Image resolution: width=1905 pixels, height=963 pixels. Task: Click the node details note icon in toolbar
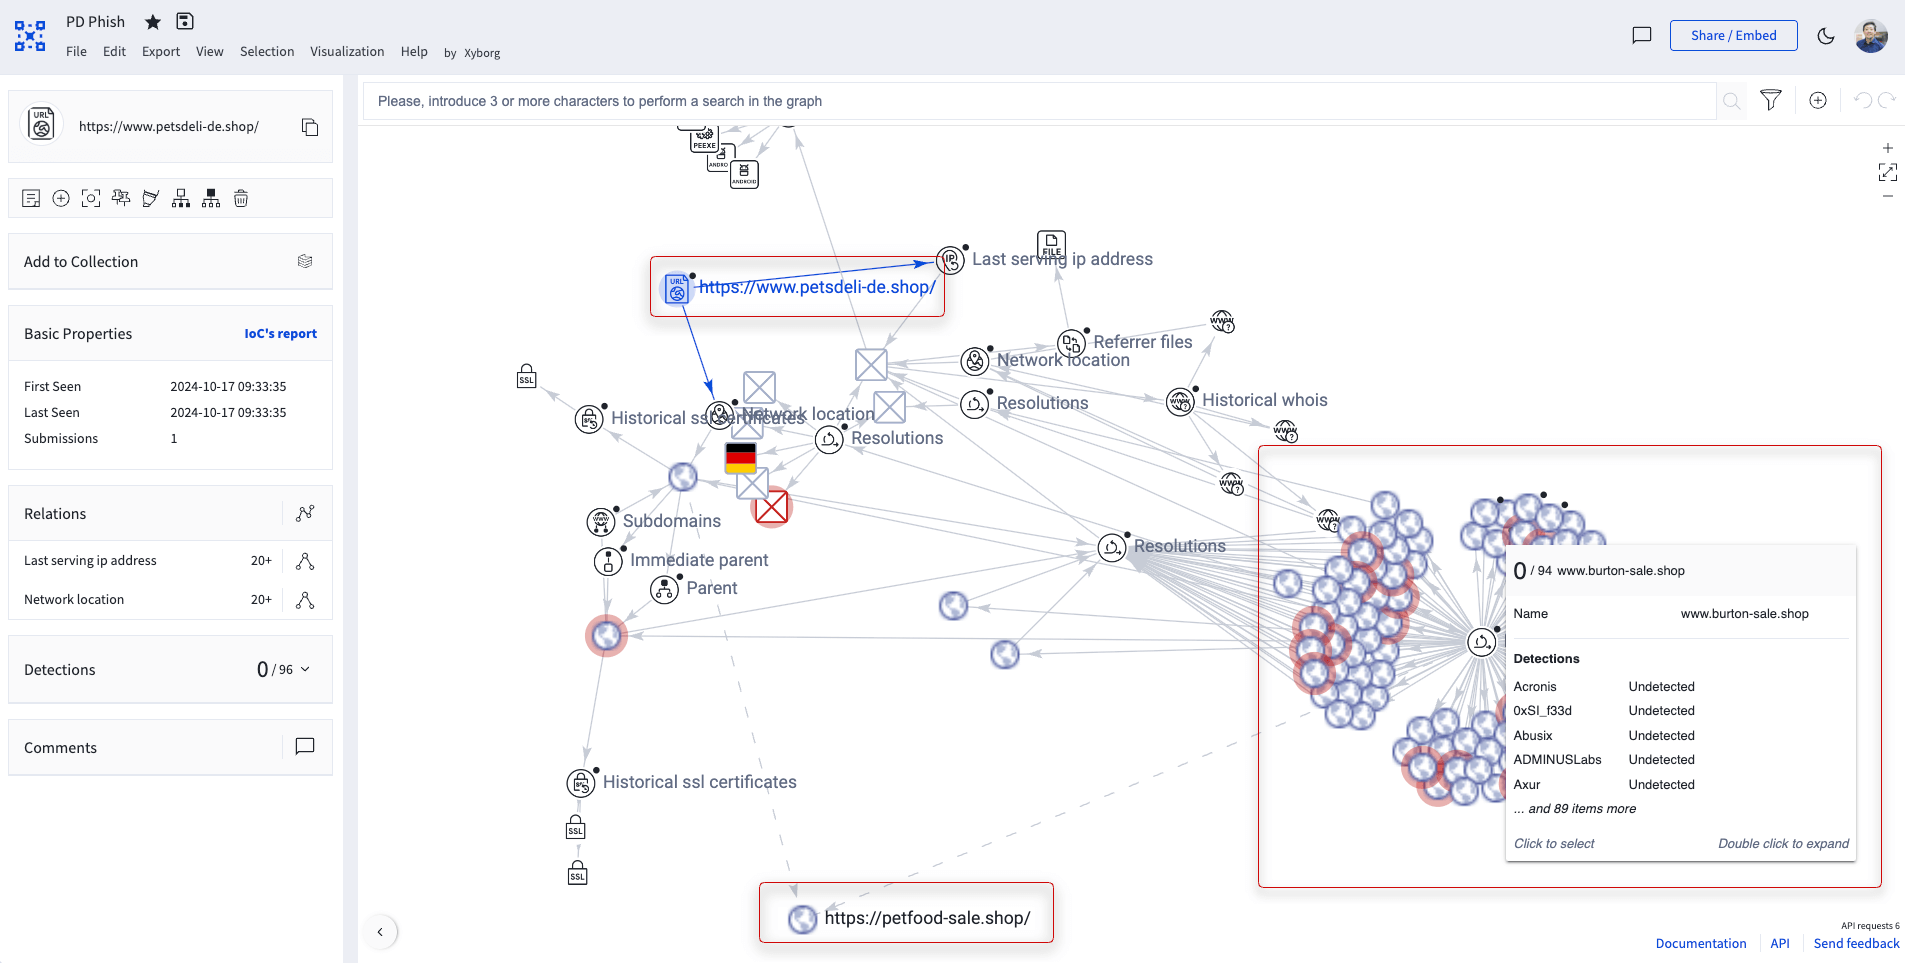31,198
